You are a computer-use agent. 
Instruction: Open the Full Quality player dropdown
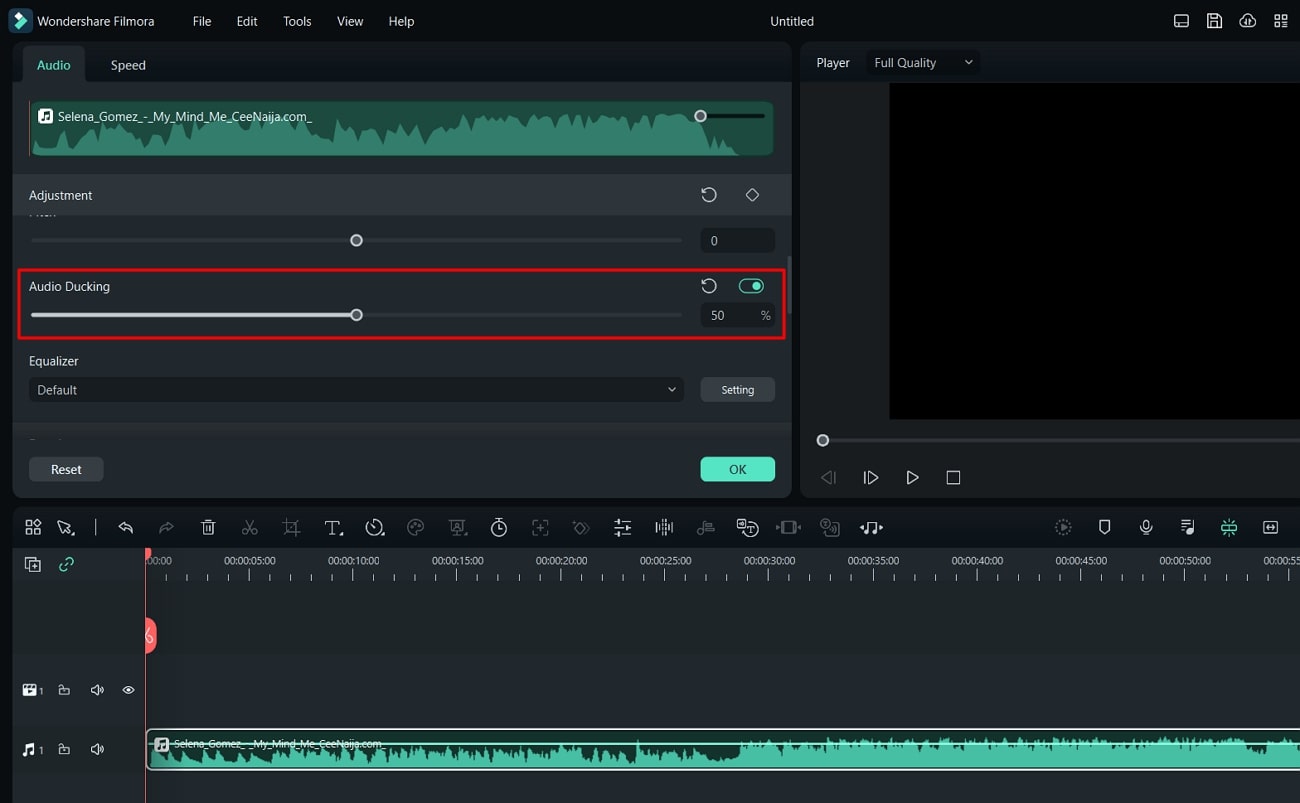[x=922, y=62]
